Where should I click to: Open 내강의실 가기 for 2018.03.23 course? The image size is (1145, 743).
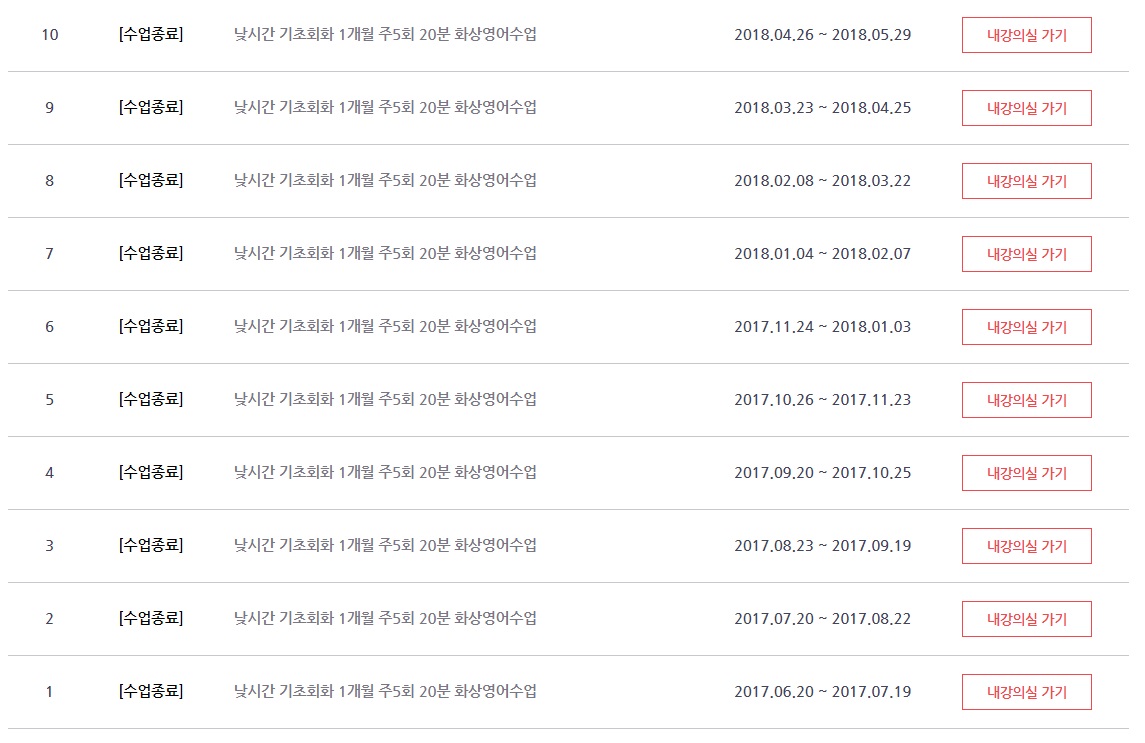(x=1026, y=108)
